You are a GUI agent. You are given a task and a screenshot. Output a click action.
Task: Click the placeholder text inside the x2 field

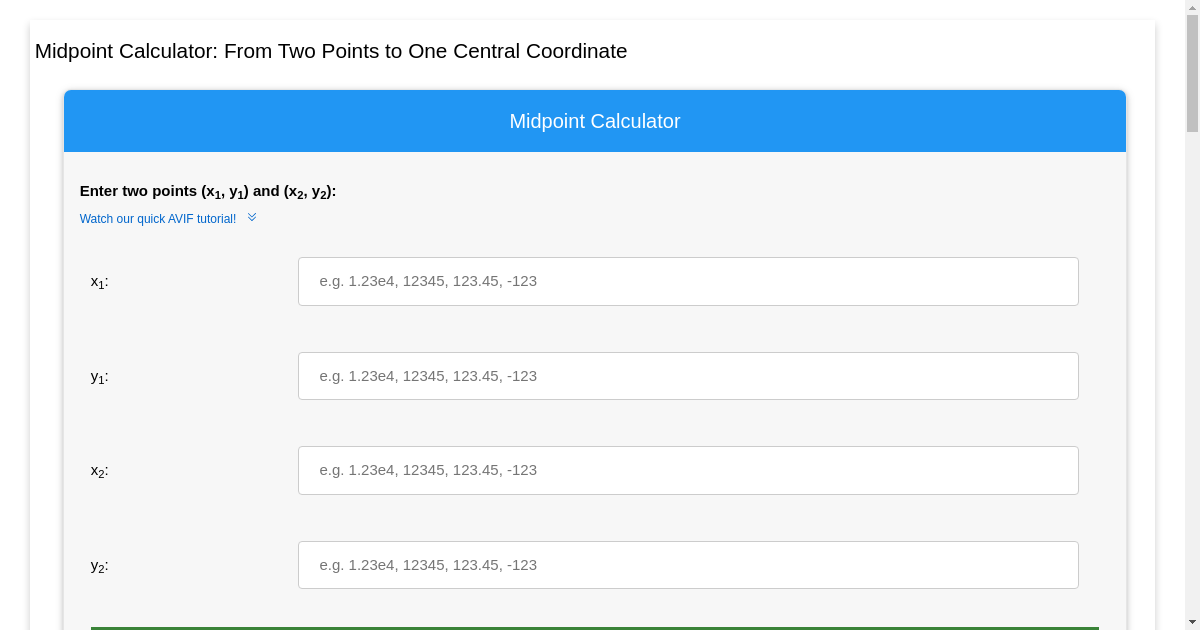pos(428,470)
